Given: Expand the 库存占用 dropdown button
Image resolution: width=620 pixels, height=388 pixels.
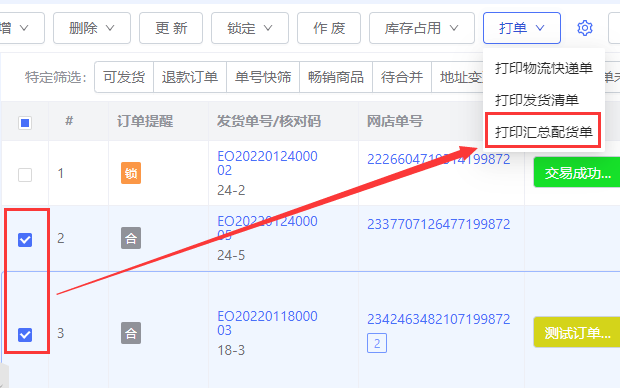Looking at the screenshot, I should pos(422,28).
